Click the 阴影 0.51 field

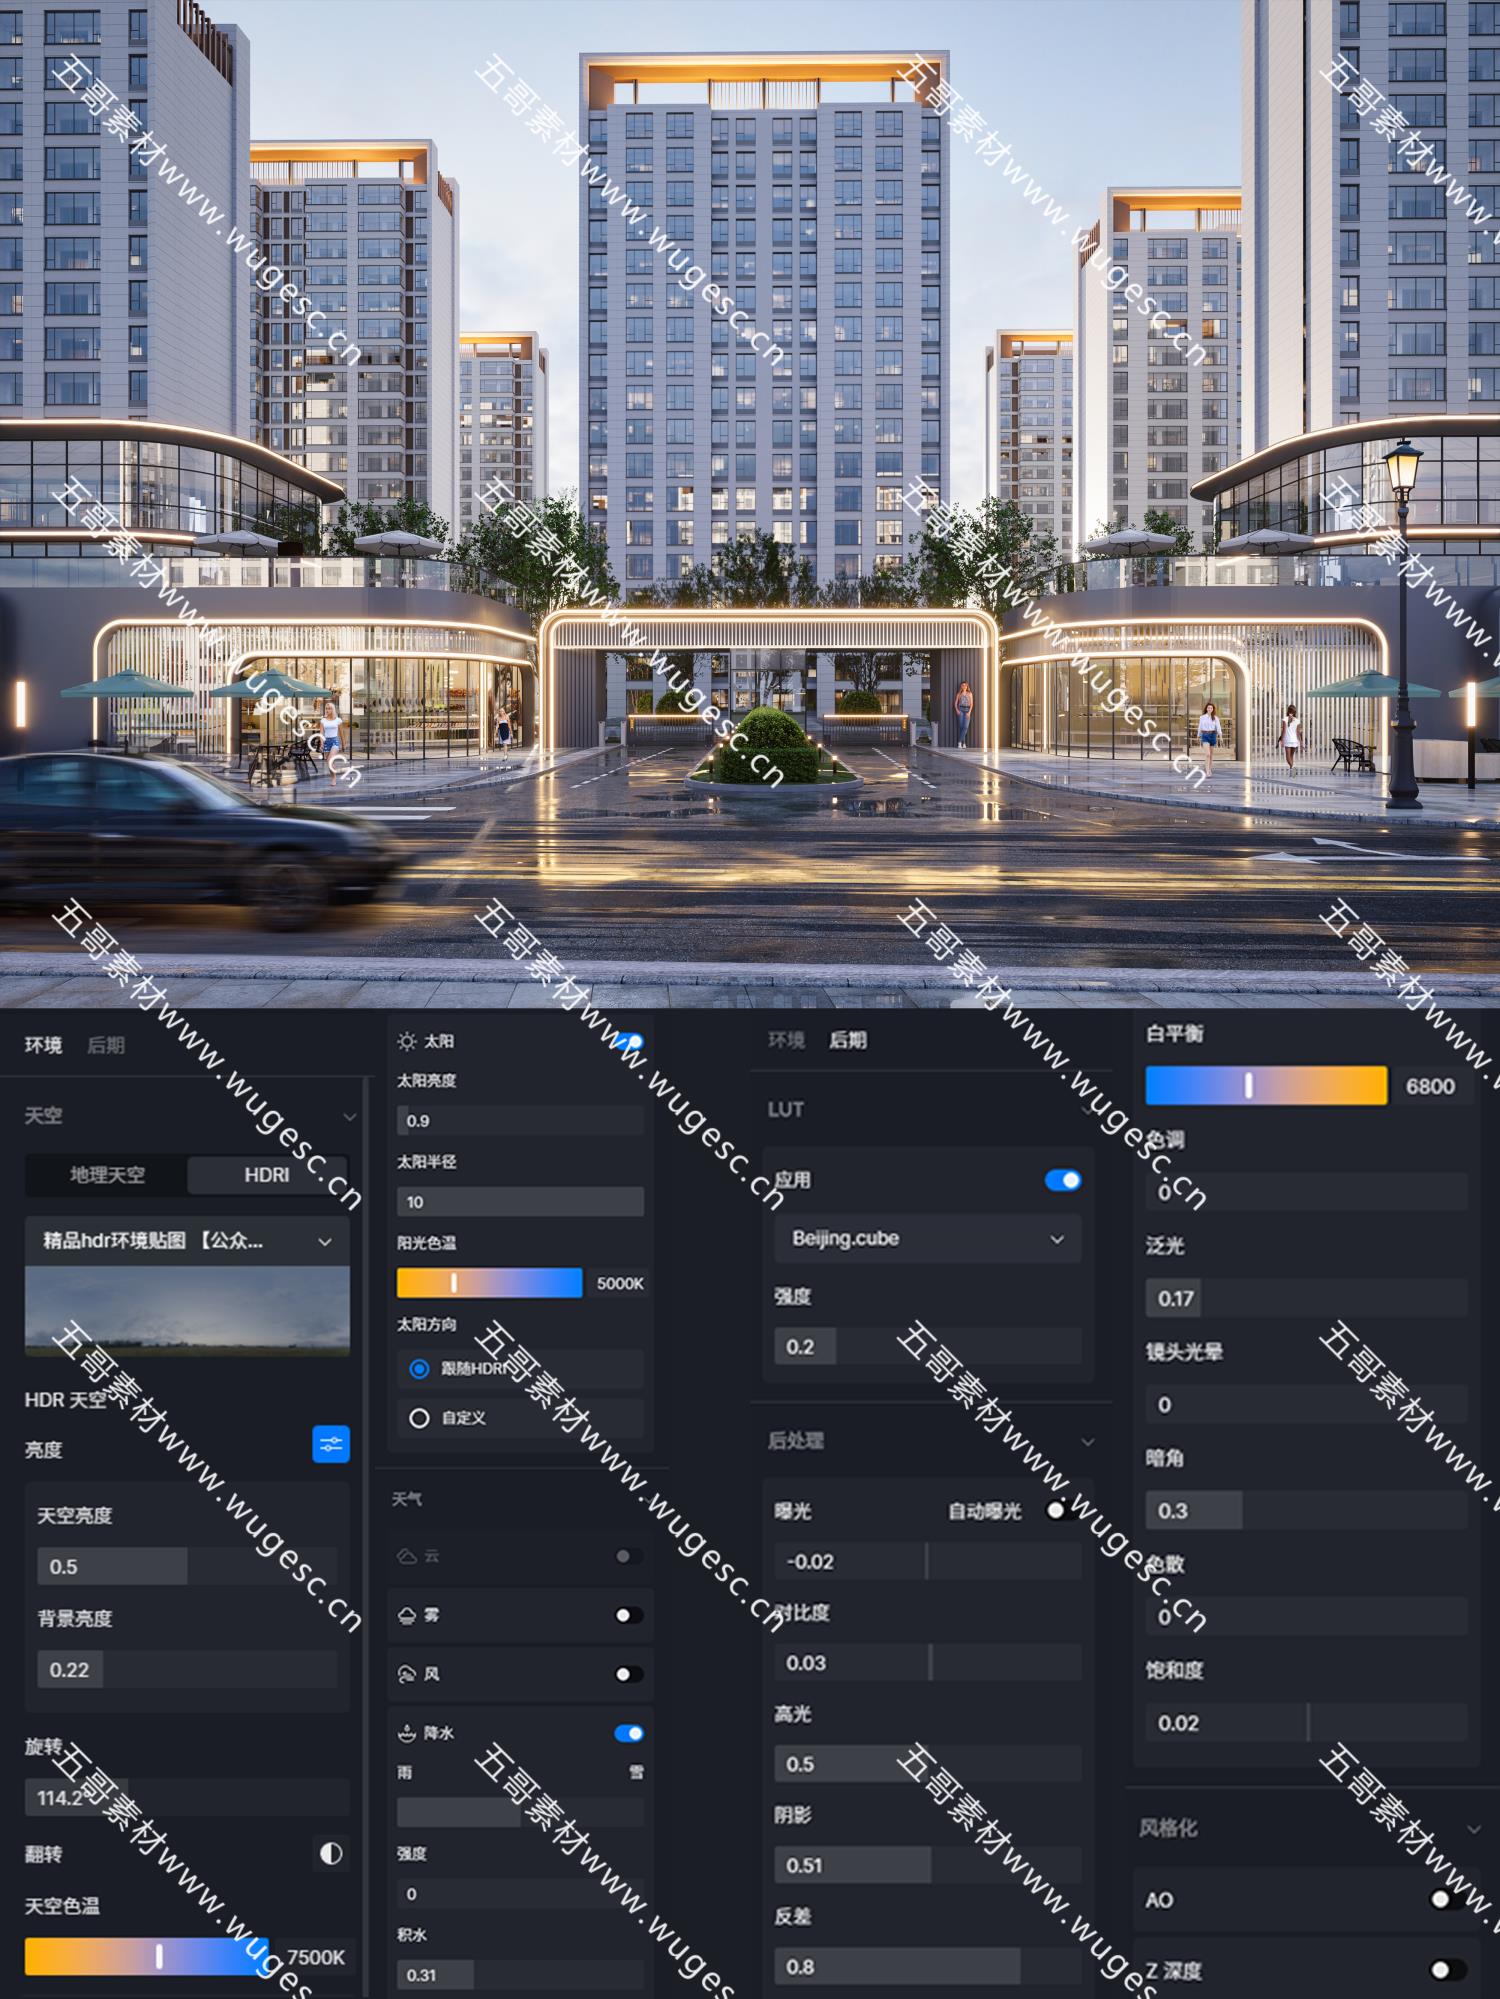tap(928, 1865)
